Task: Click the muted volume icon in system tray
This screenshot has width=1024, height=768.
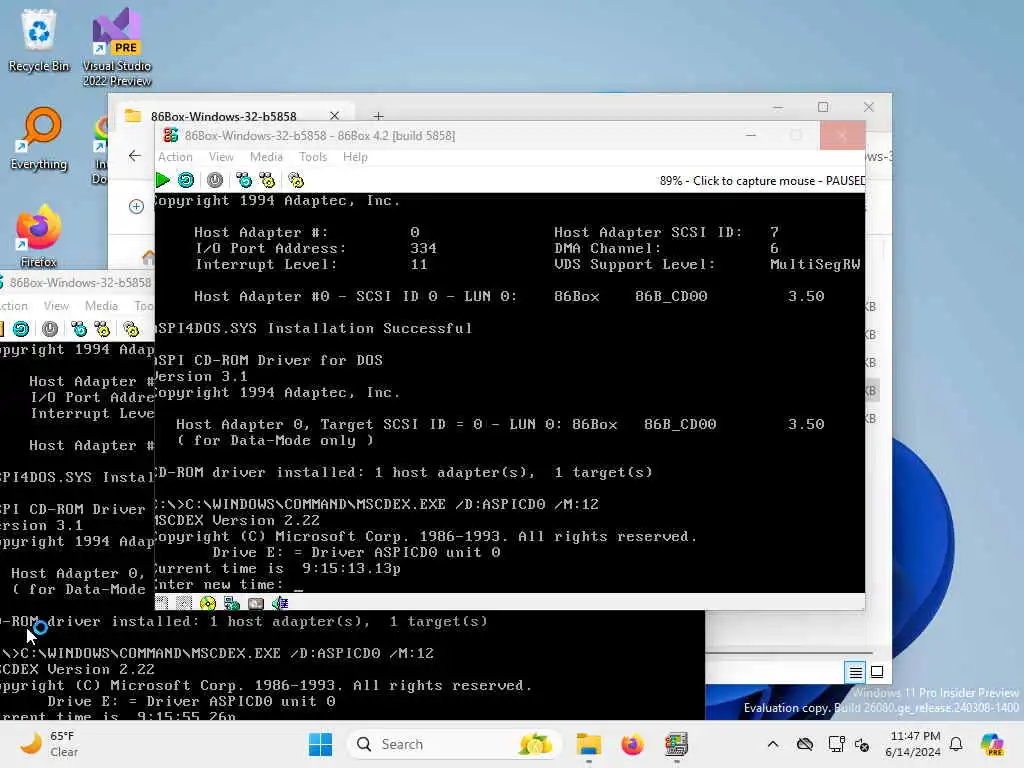Action: (862, 744)
